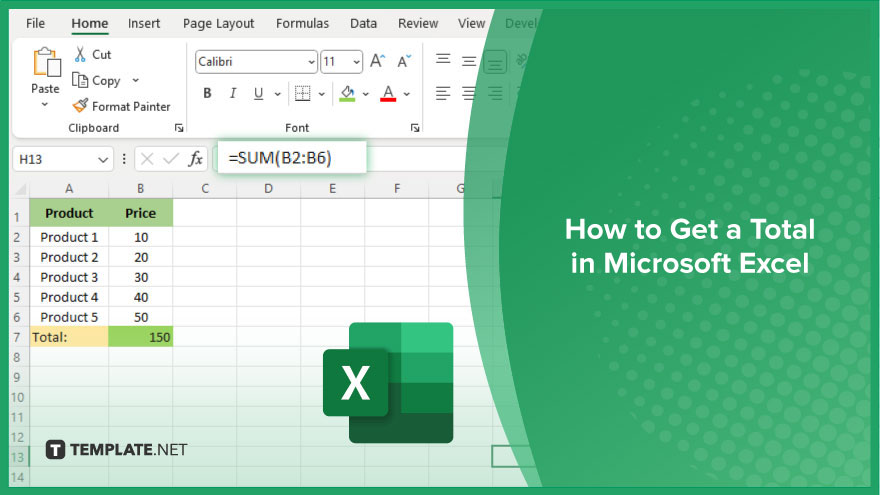Expand the Paste options arrow

coord(45,105)
